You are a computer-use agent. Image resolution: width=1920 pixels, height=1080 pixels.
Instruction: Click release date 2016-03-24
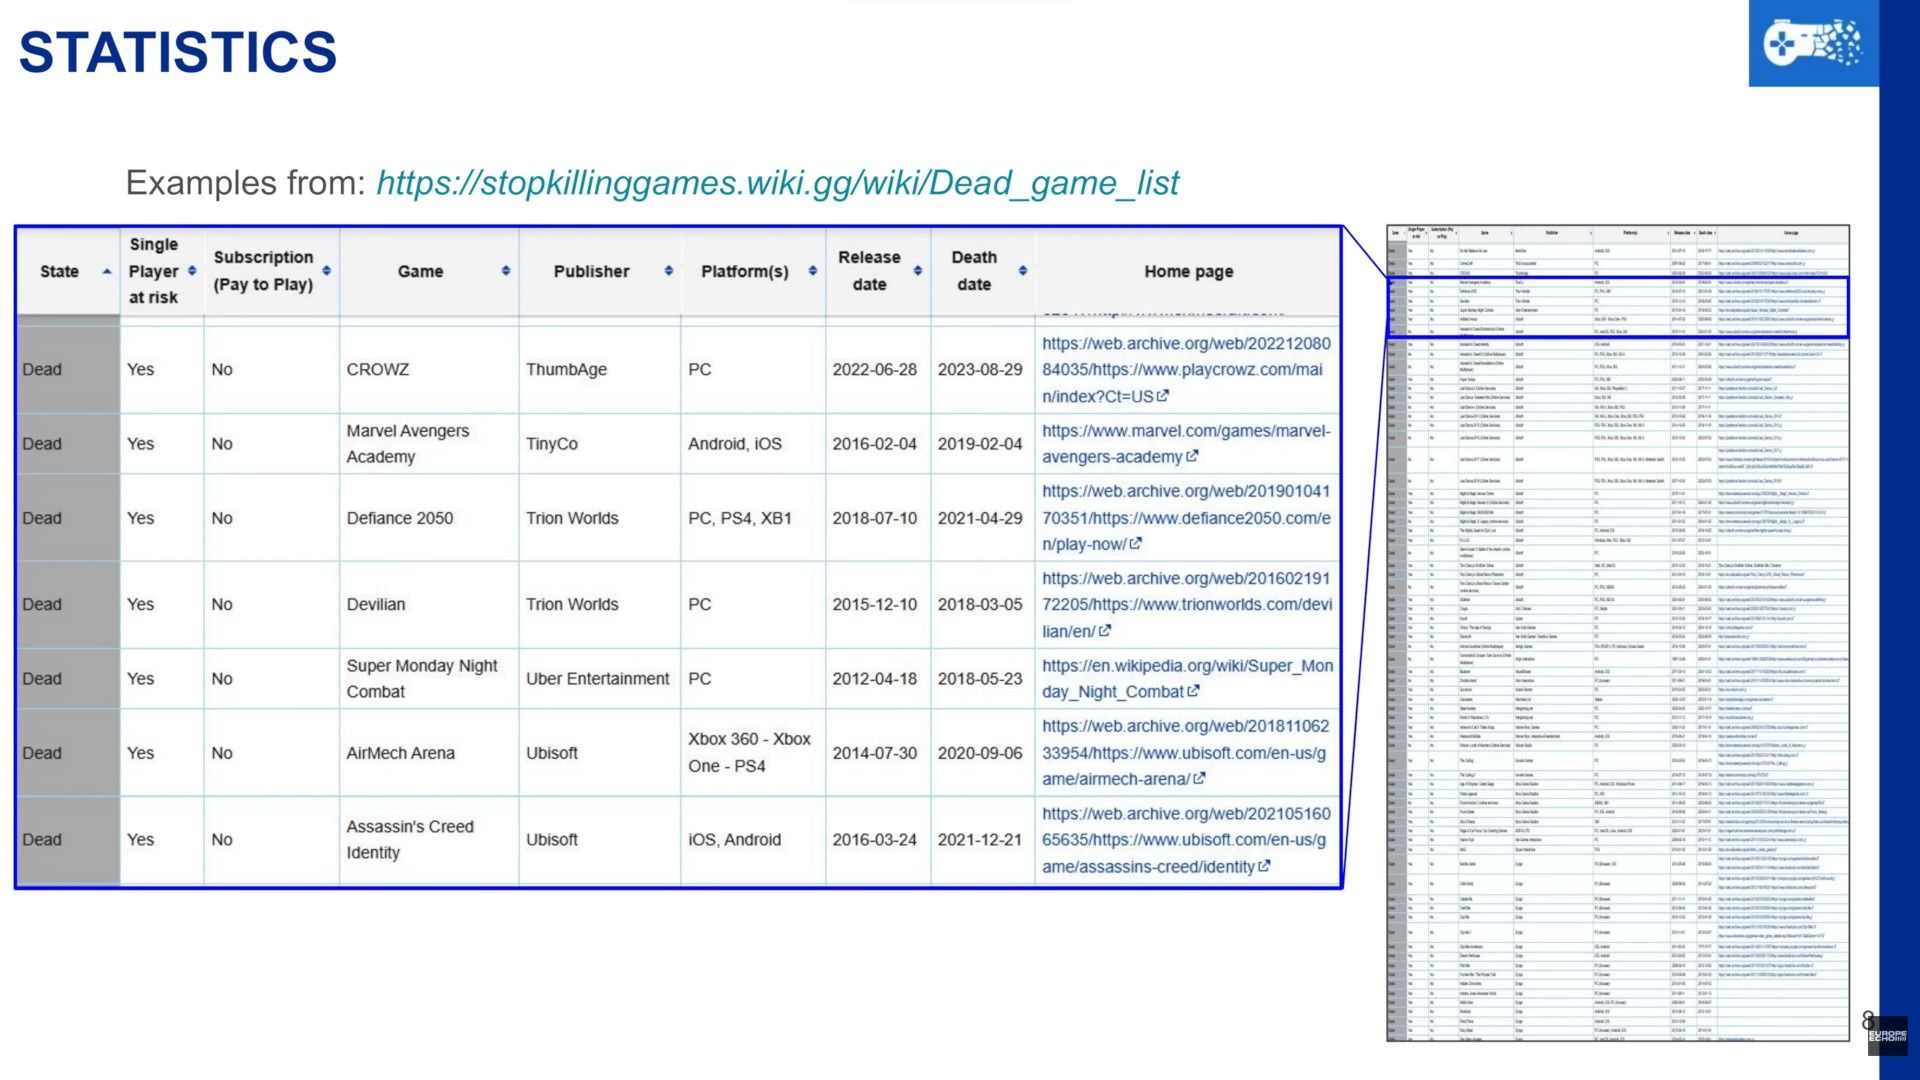pyautogui.click(x=875, y=840)
